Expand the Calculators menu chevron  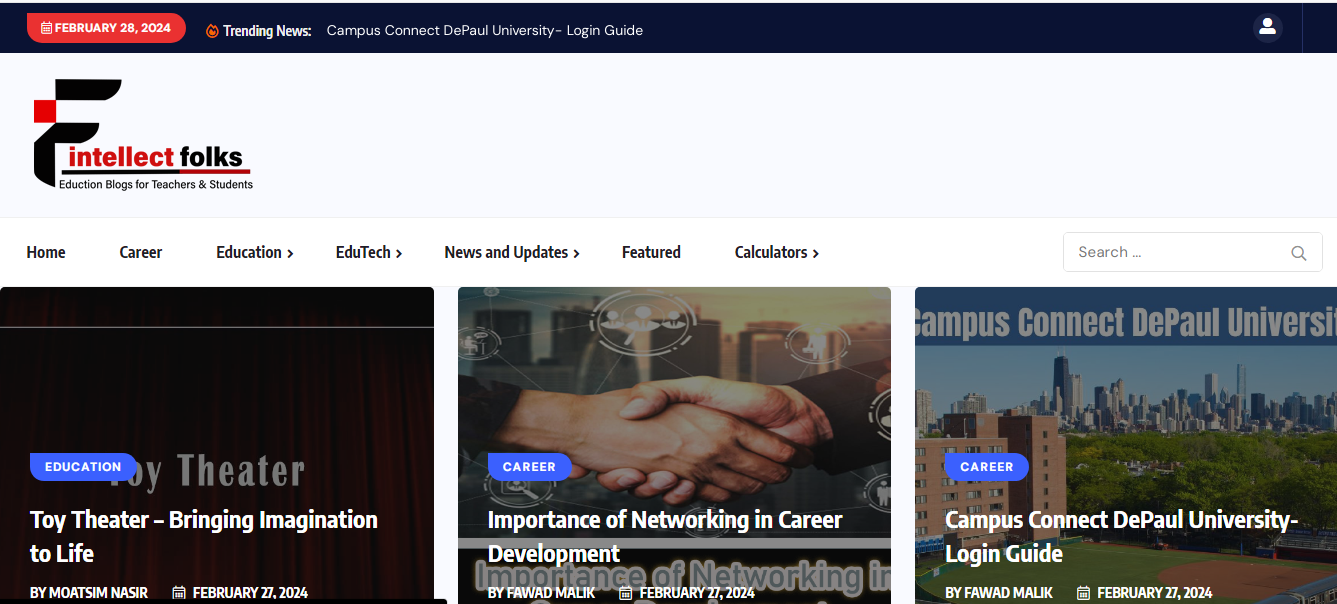815,254
